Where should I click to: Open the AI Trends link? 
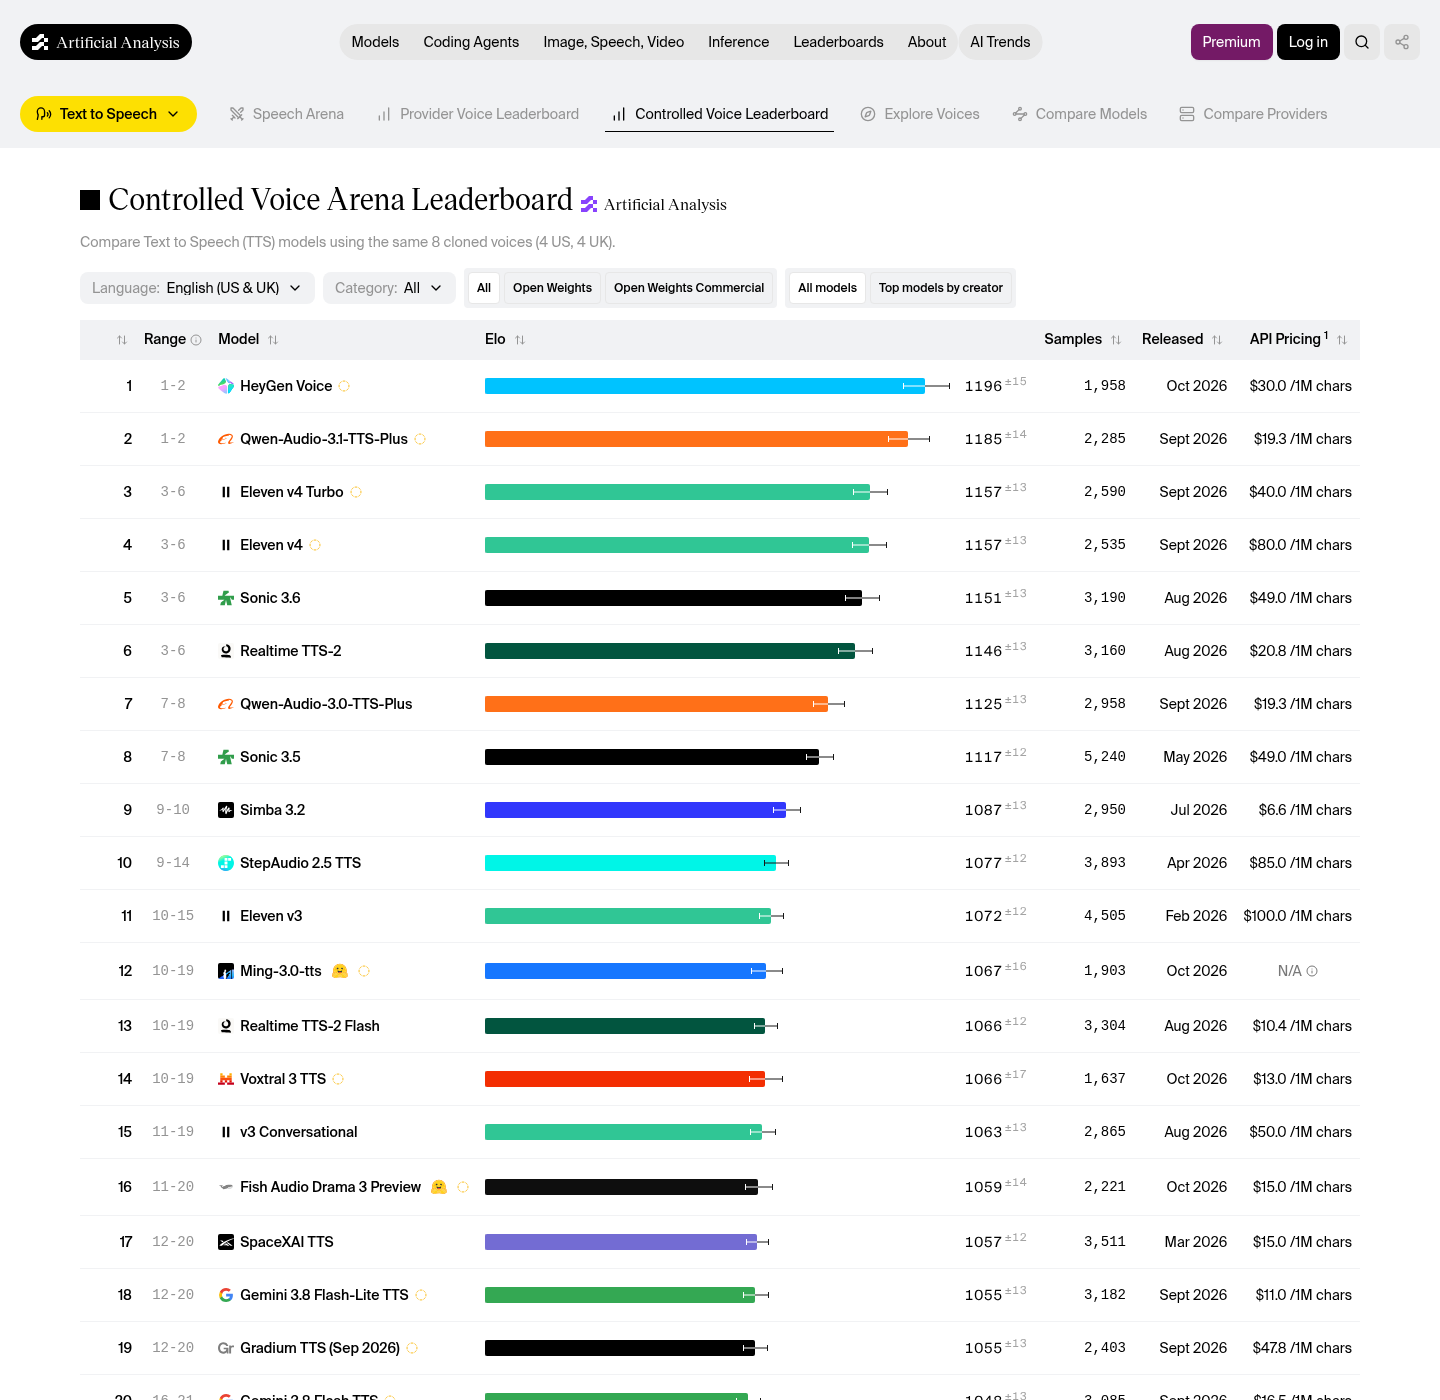click(x=1000, y=42)
